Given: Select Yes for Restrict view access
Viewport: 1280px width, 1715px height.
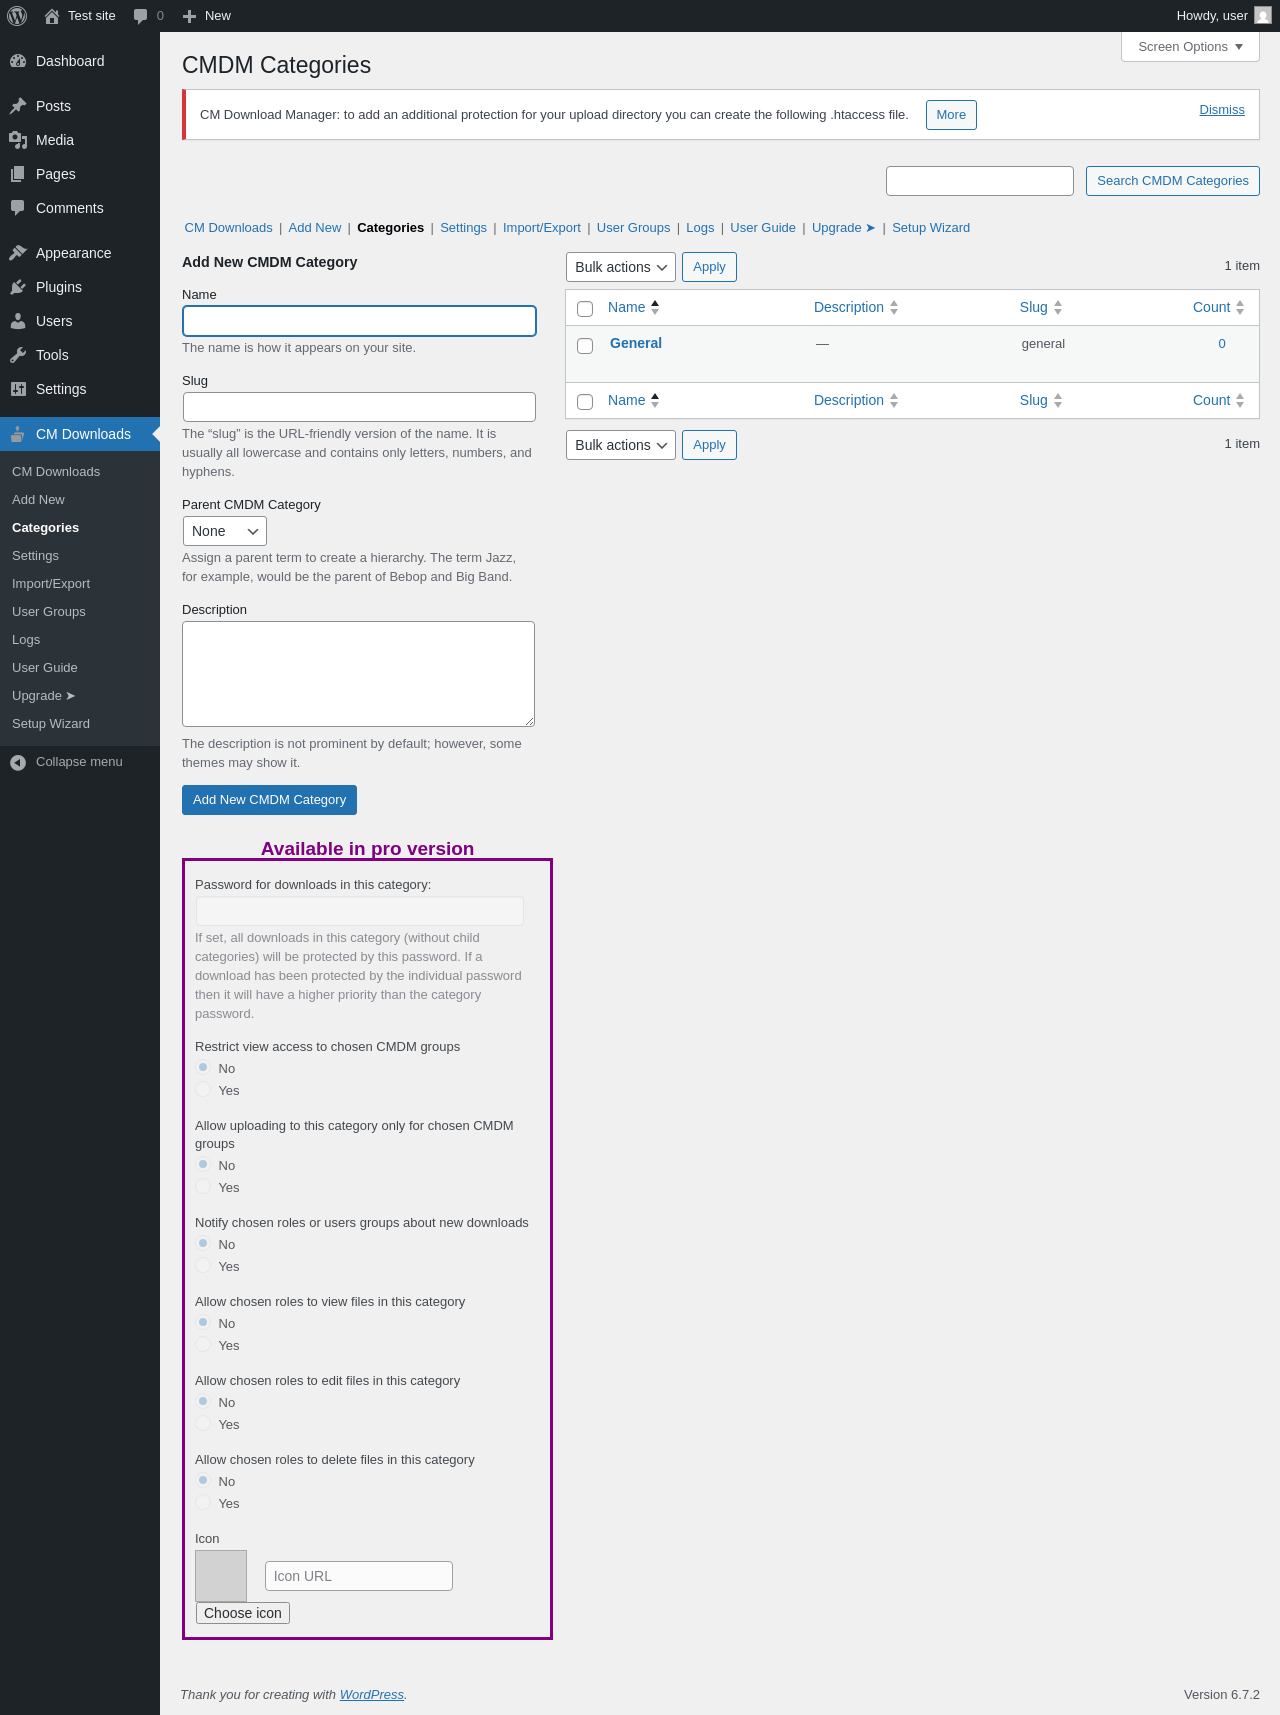Looking at the screenshot, I should (x=203, y=1089).
